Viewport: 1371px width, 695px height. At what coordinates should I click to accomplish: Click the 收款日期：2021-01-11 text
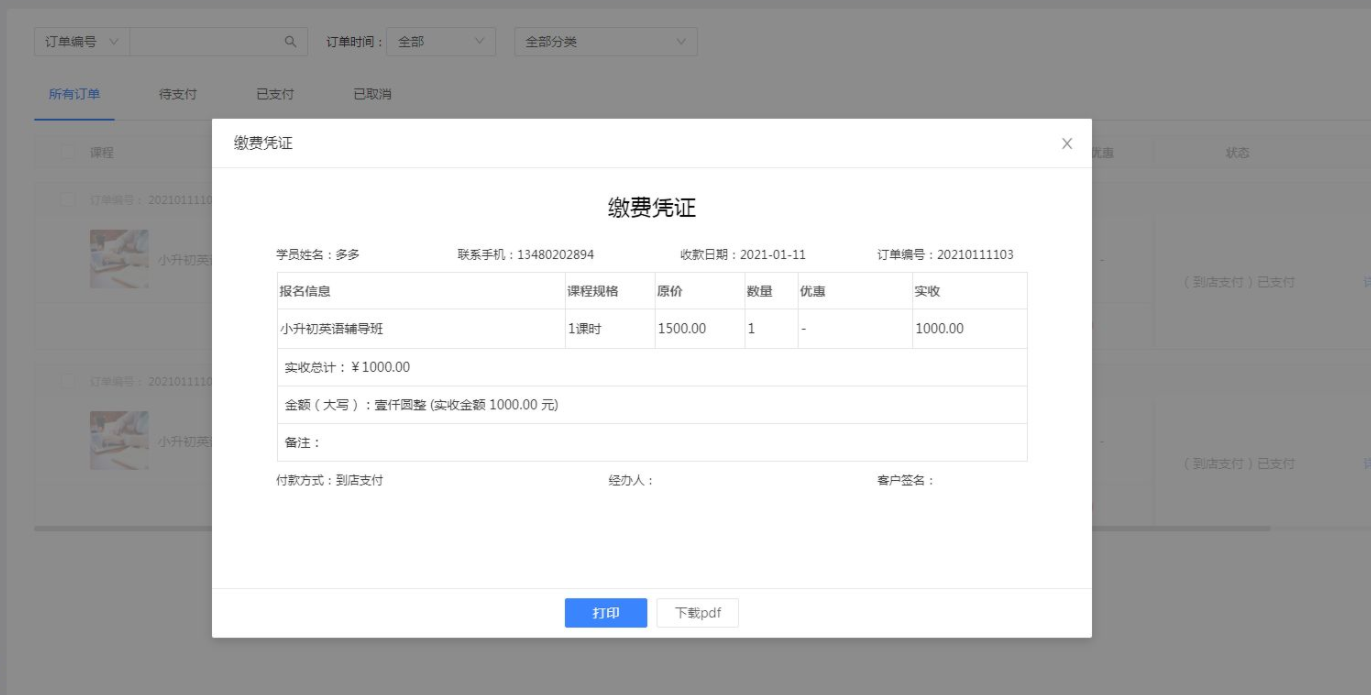pos(743,255)
